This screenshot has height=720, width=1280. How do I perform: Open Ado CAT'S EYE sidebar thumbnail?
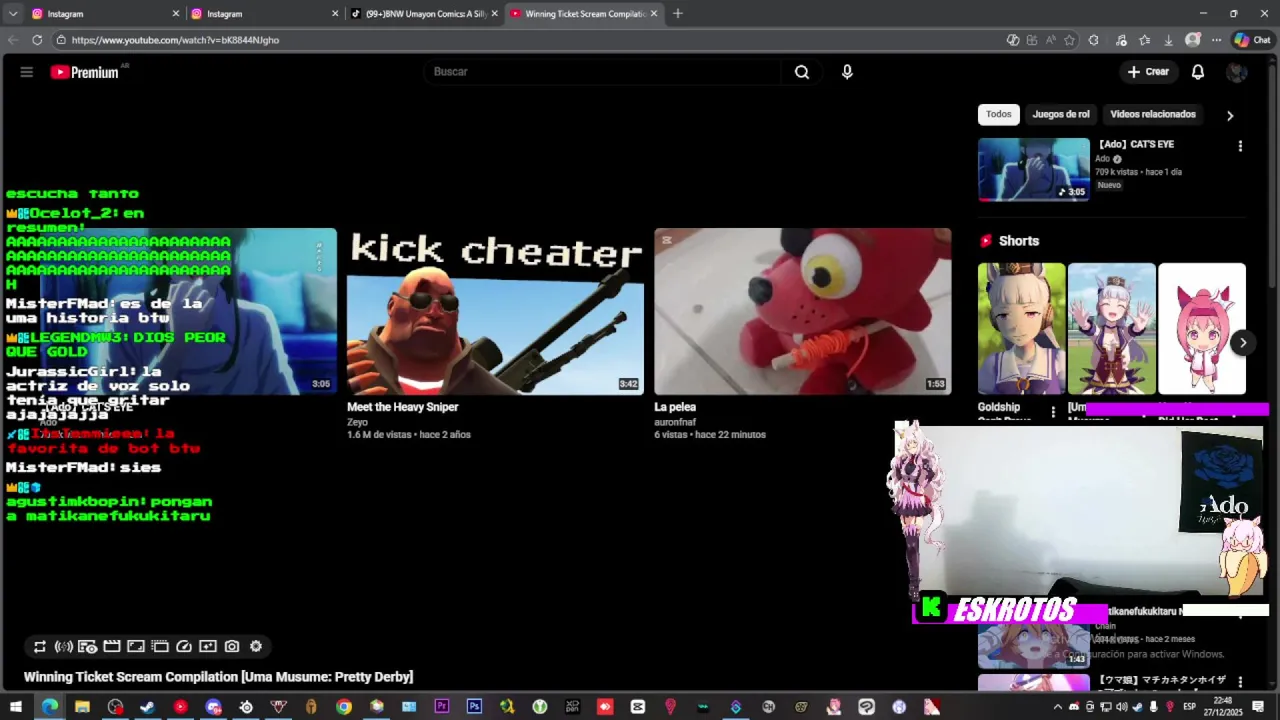tap(1034, 170)
